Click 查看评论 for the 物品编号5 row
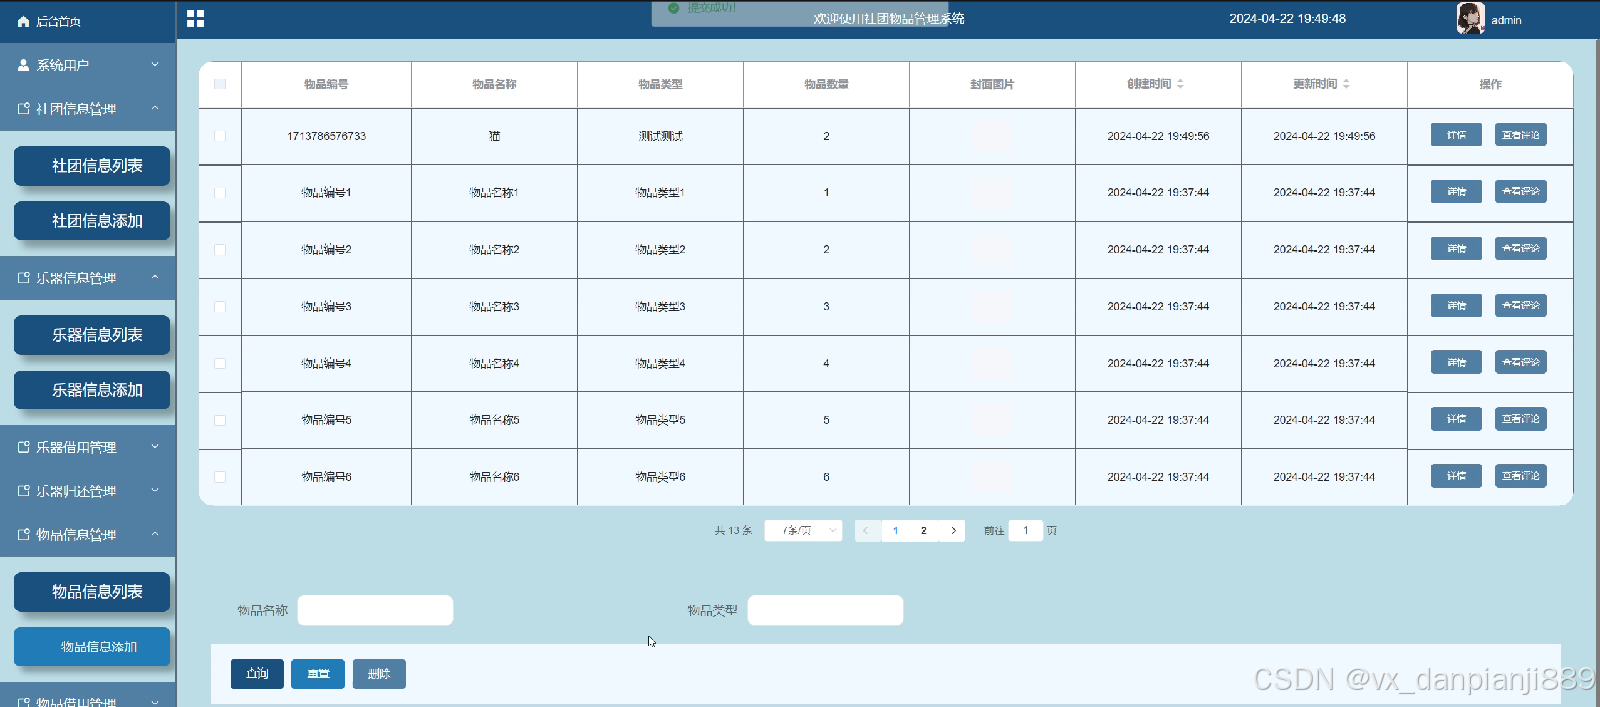The image size is (1600, 707). click(1521, 419)
